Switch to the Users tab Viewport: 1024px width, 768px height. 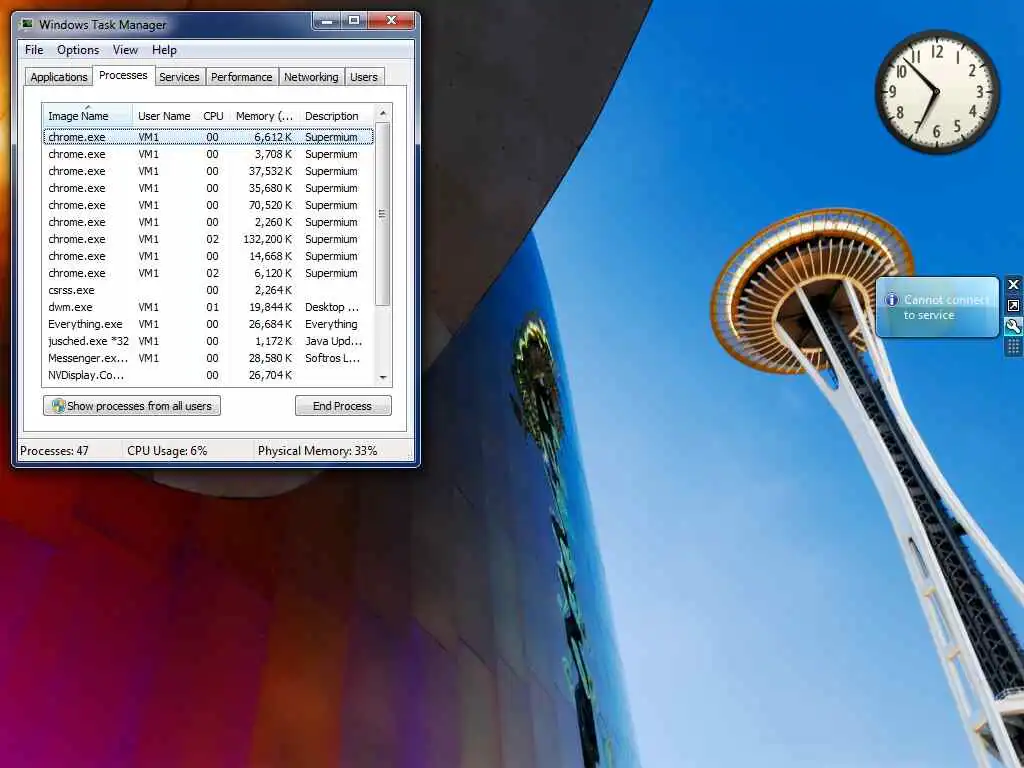click(x=364, y=77)
